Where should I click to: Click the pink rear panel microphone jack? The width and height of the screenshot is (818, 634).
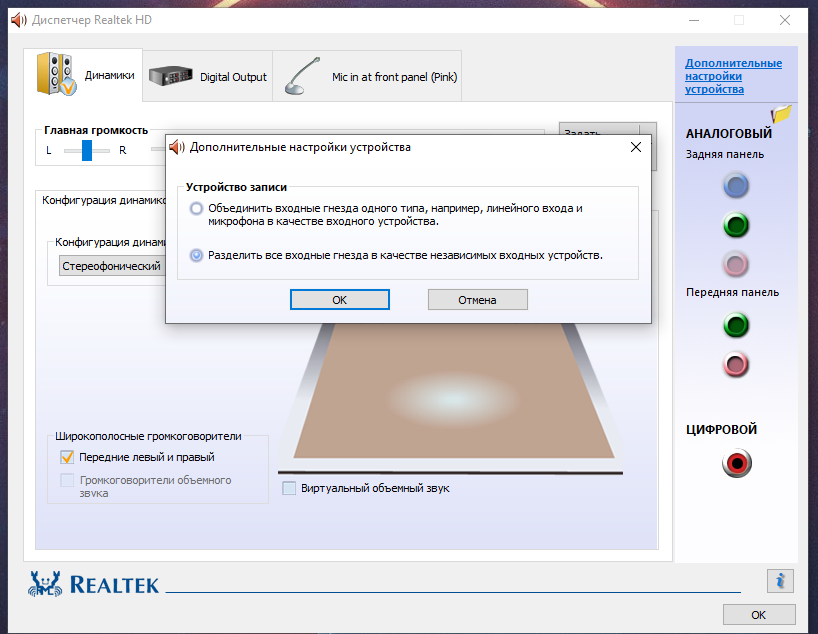736,264
